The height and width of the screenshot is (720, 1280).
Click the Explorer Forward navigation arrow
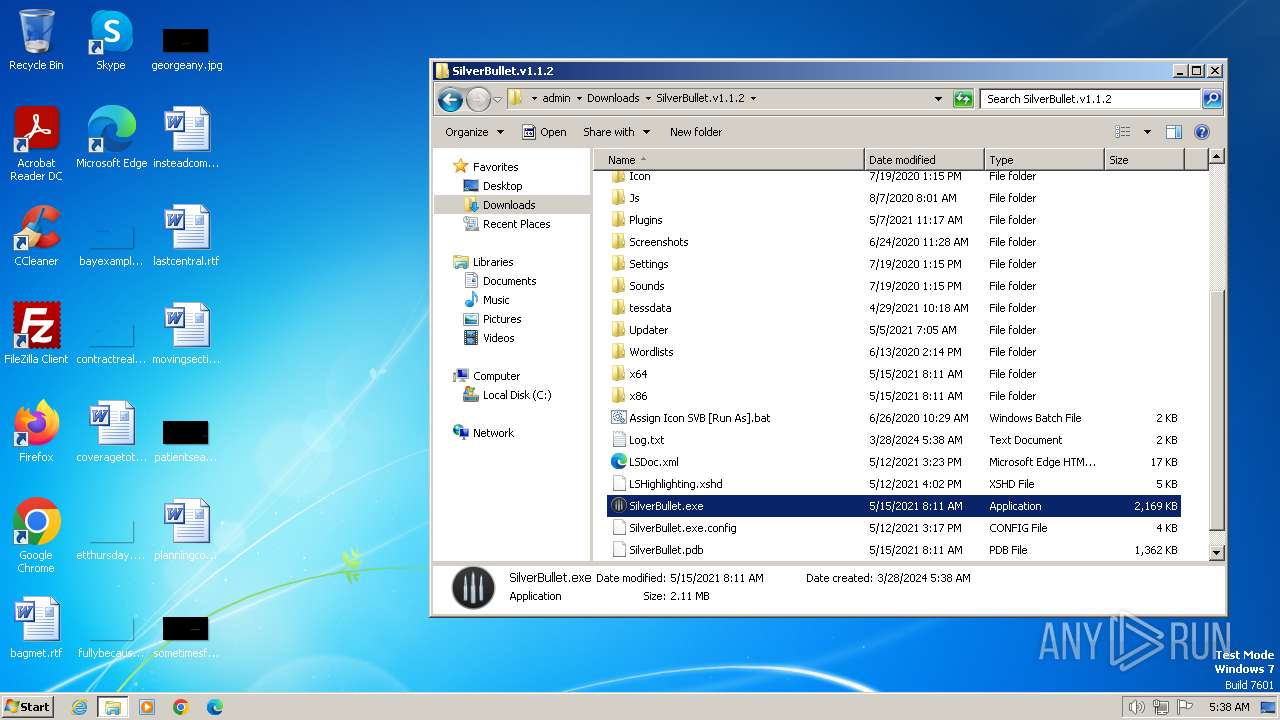click(x=479, y=99)
